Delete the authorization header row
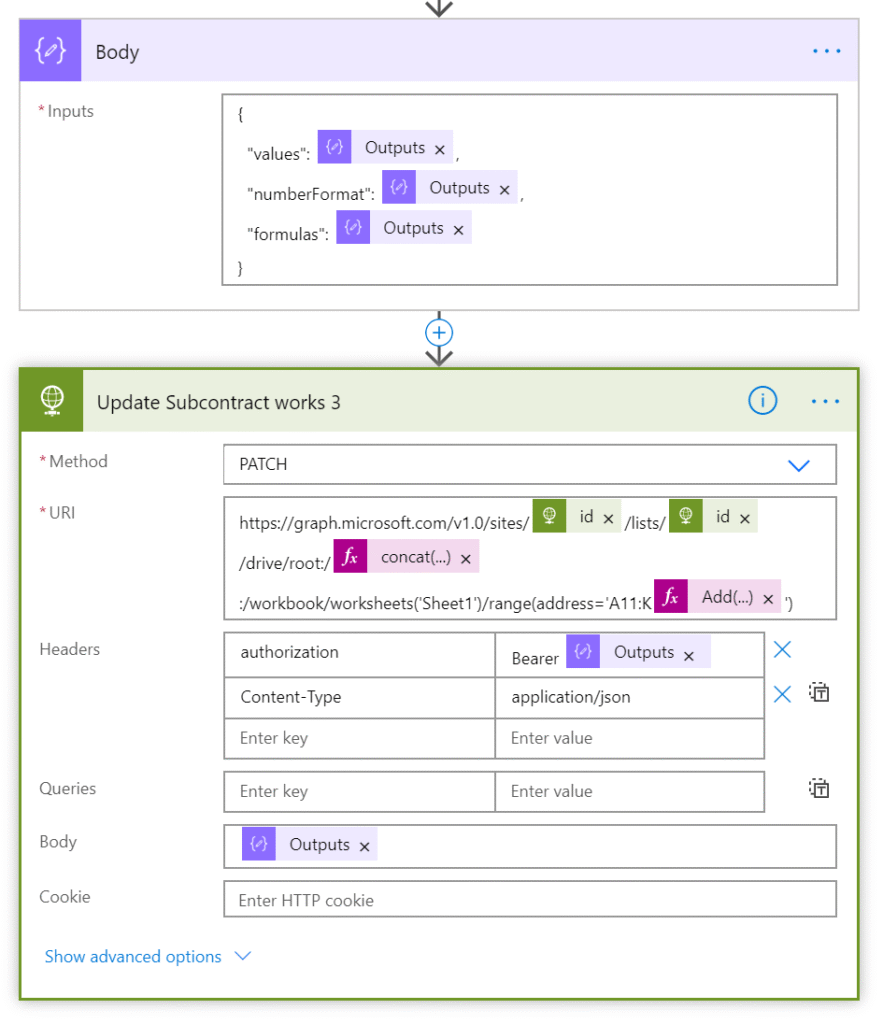 click(782, 650)
